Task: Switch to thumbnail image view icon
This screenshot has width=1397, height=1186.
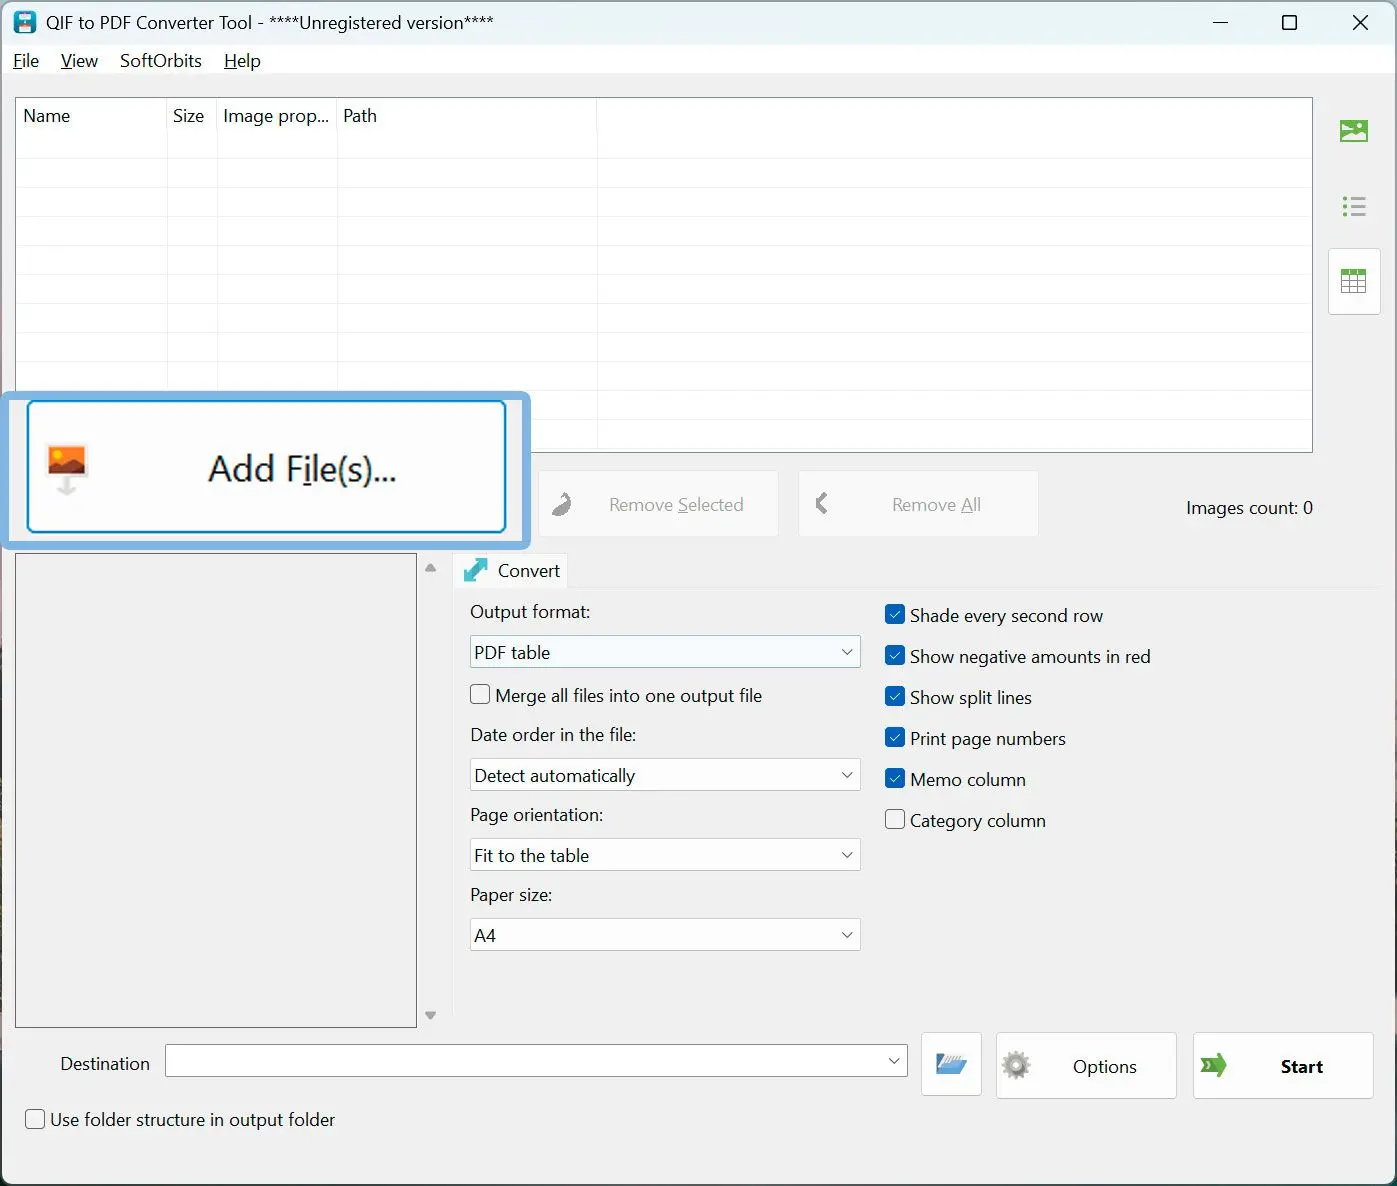Action: click(x=1354, y=131)
